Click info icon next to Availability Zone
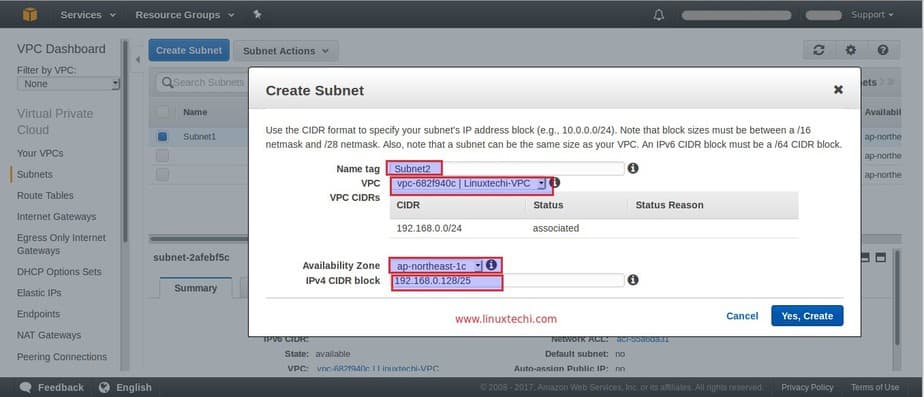This screenshot has height=397, width=924. tap(491, 265)
